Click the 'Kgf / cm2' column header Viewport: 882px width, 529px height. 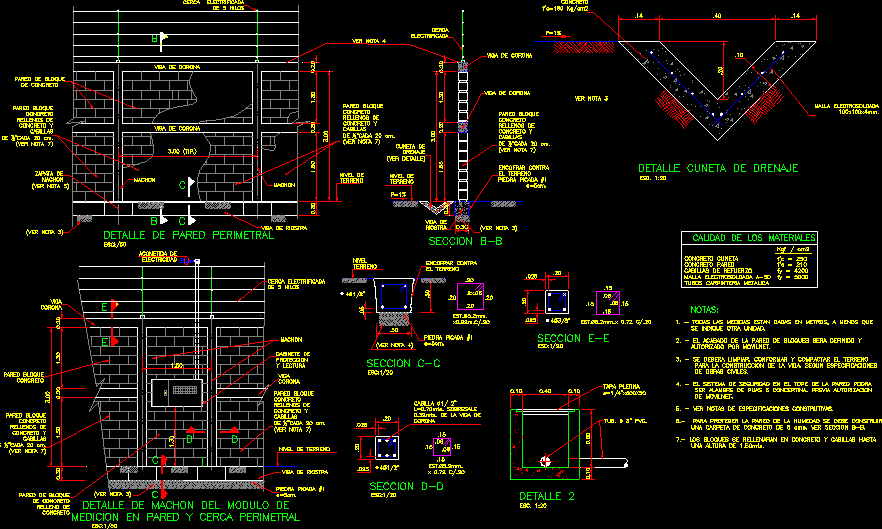(793, 249)
